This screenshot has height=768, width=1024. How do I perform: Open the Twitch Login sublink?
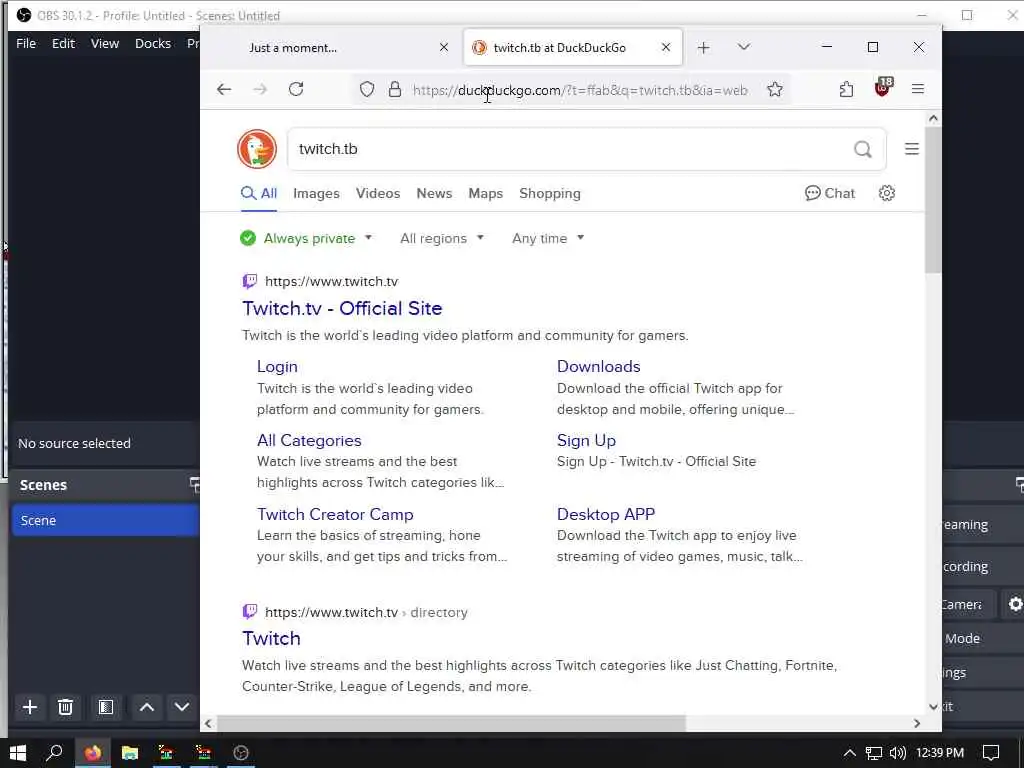277,367
